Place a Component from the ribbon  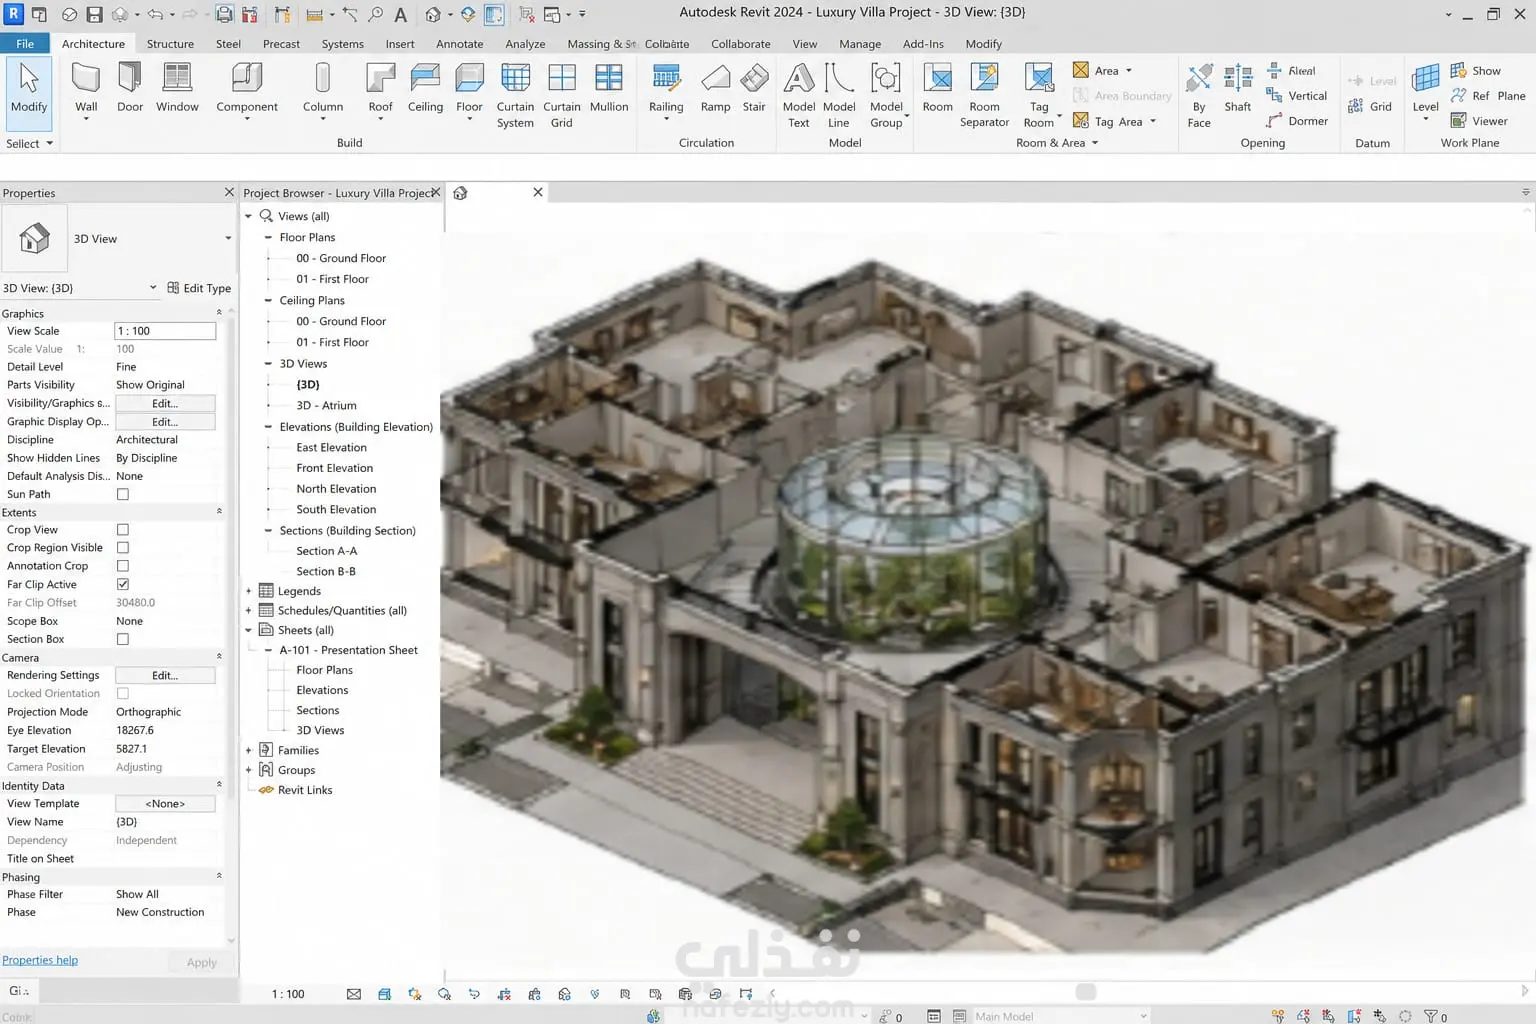click(247, 90)
